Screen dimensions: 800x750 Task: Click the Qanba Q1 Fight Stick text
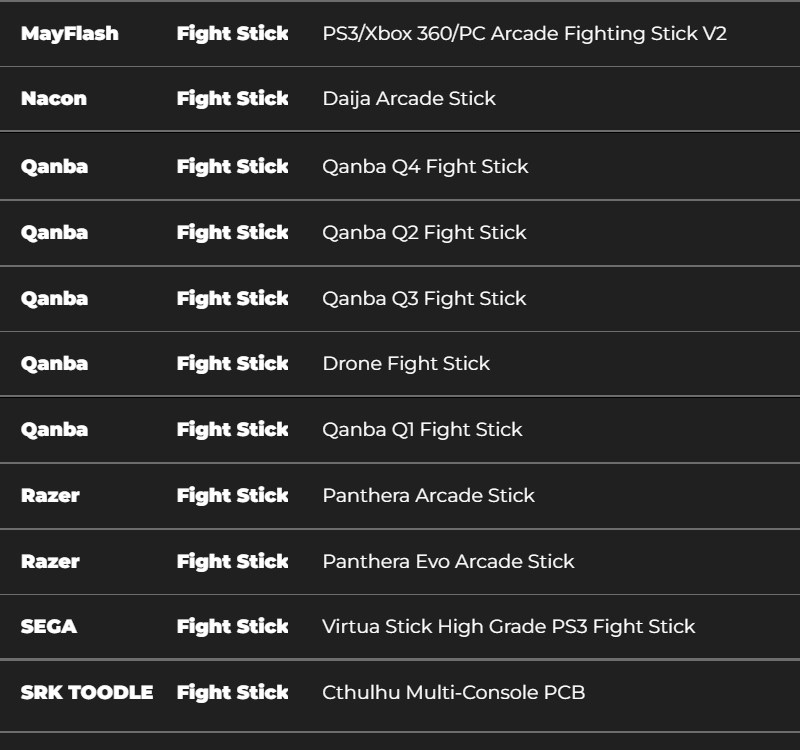pos(422,430)
